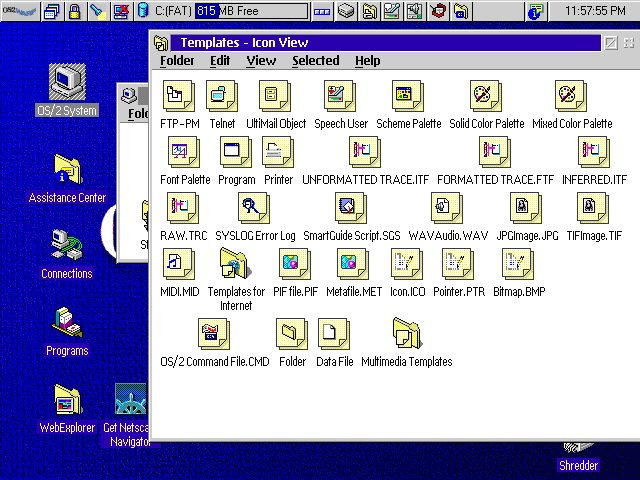The image size is (640, 480).
Task: Select the Printer template icon
Action: point(278,152)
